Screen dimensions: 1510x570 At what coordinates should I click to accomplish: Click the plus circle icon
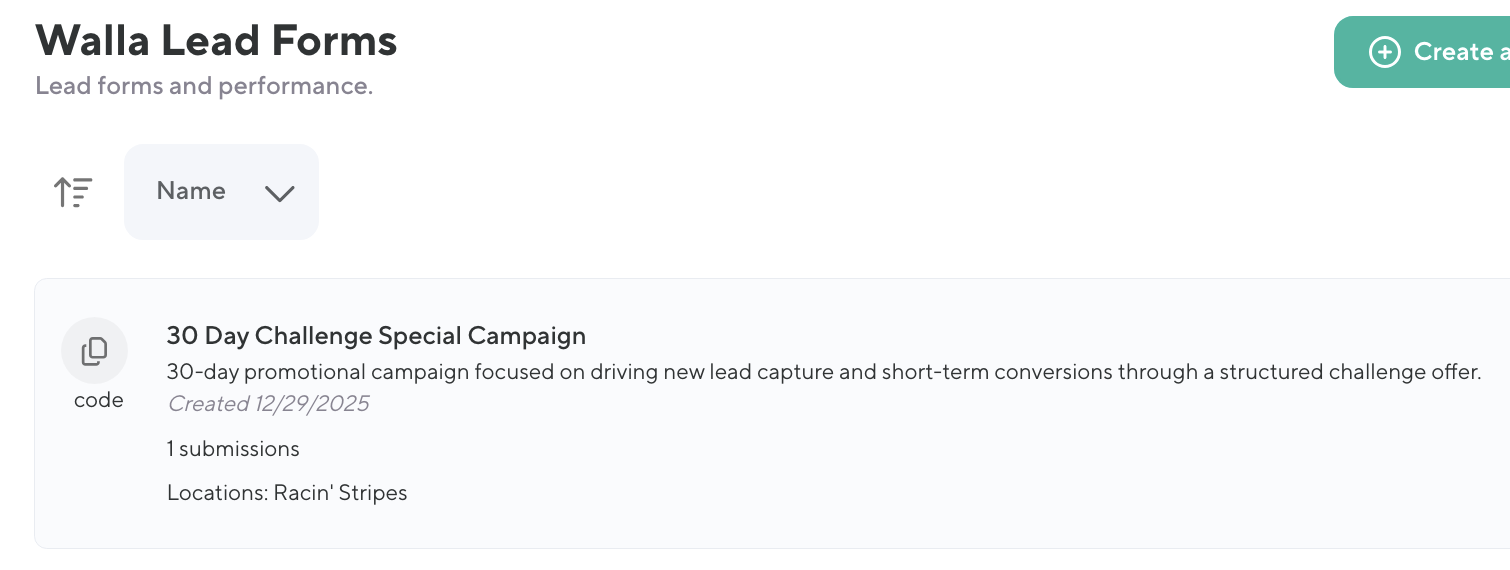click(x=1384, y=52)
